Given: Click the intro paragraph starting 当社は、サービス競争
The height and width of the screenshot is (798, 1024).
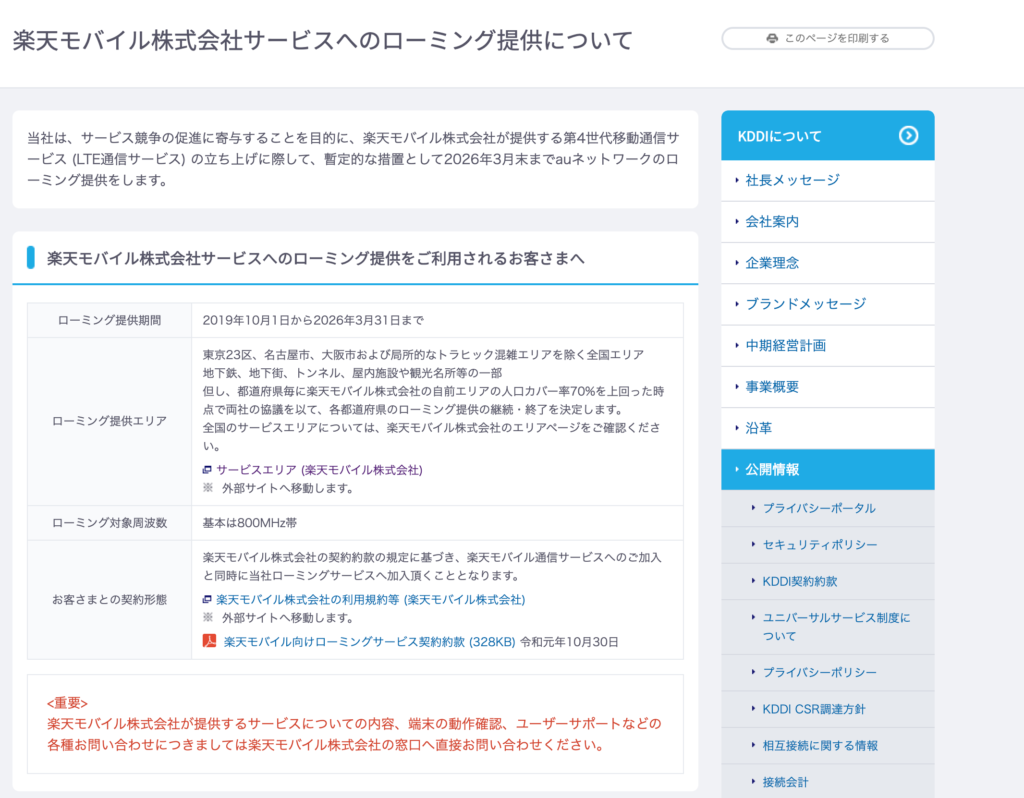Looking at the screenshot, I should (x=353, y=159).
